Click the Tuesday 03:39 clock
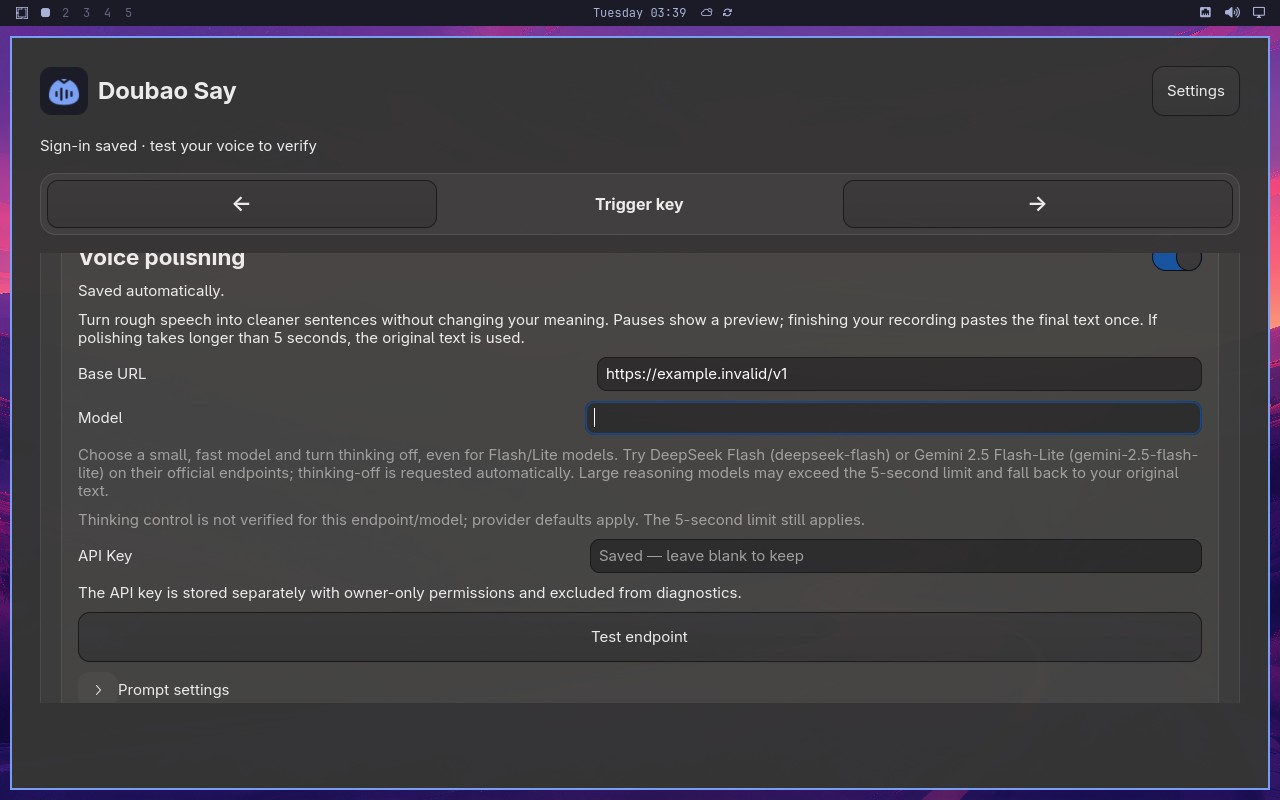 [x=639, y=13]
